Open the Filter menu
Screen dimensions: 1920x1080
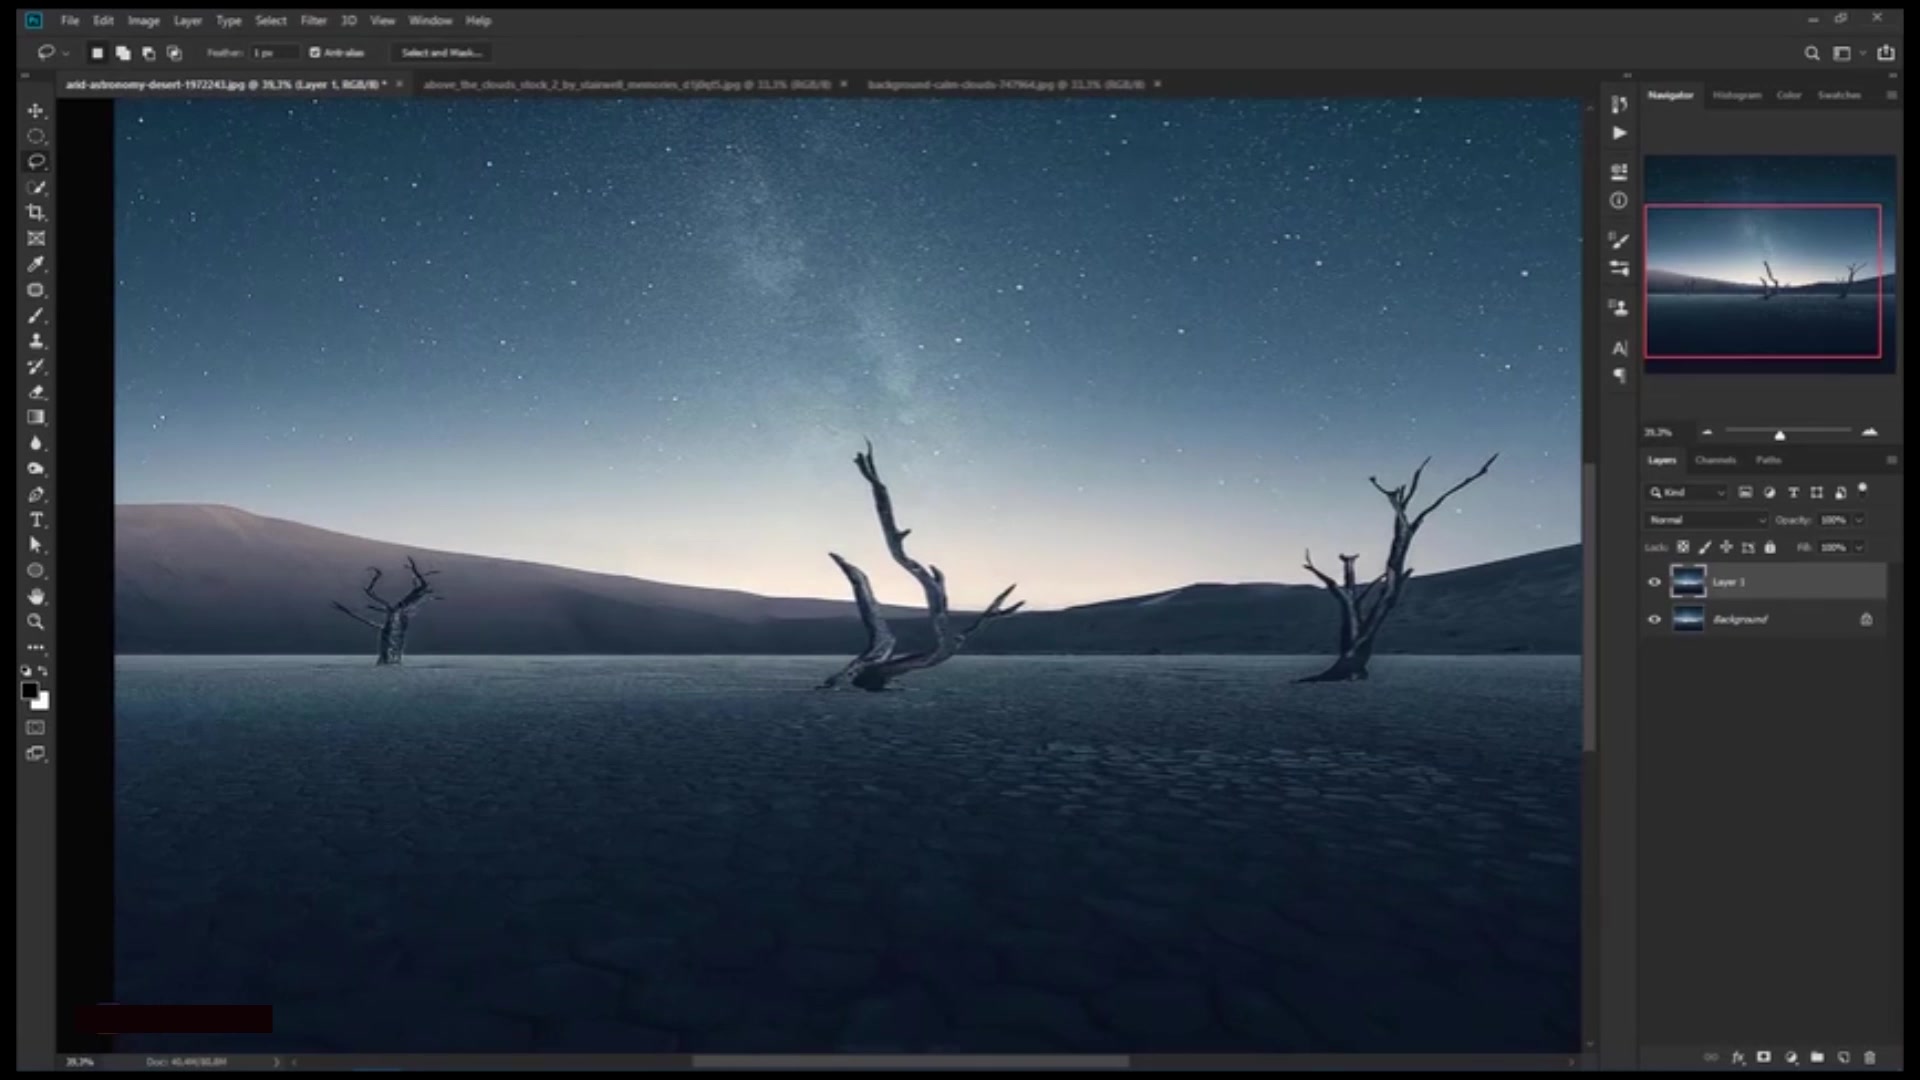pyautogui.click(x=313, y=20)
